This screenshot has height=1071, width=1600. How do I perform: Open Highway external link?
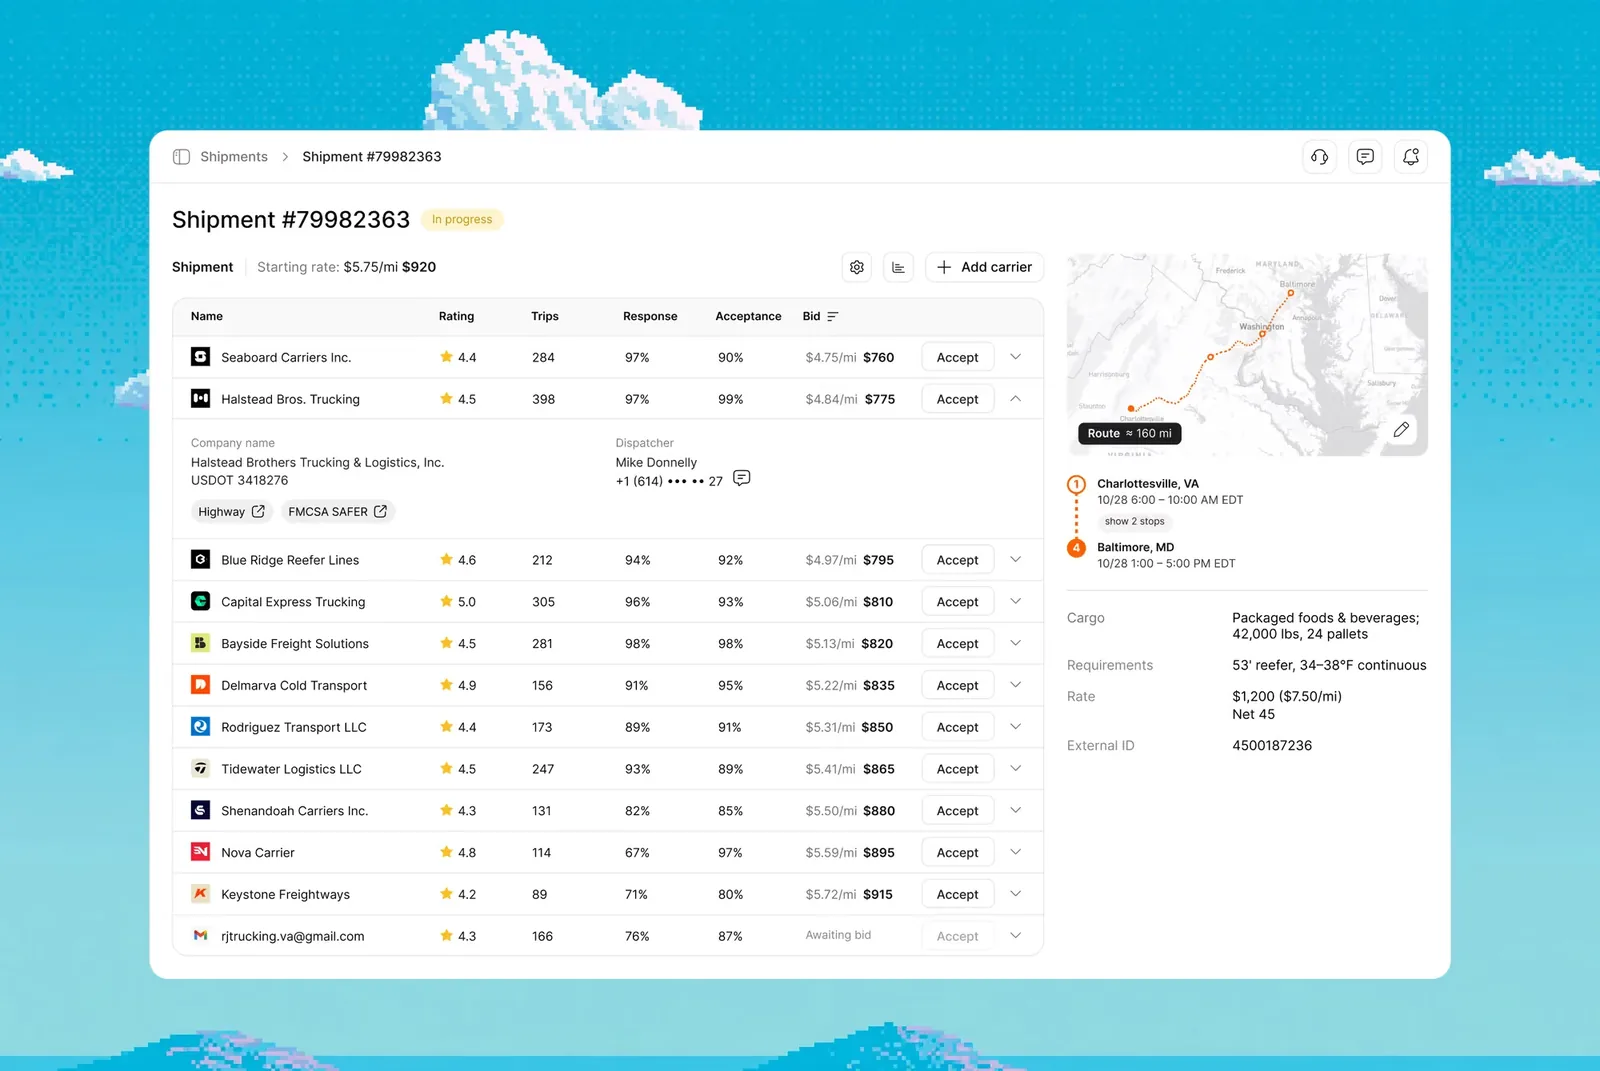231,511
